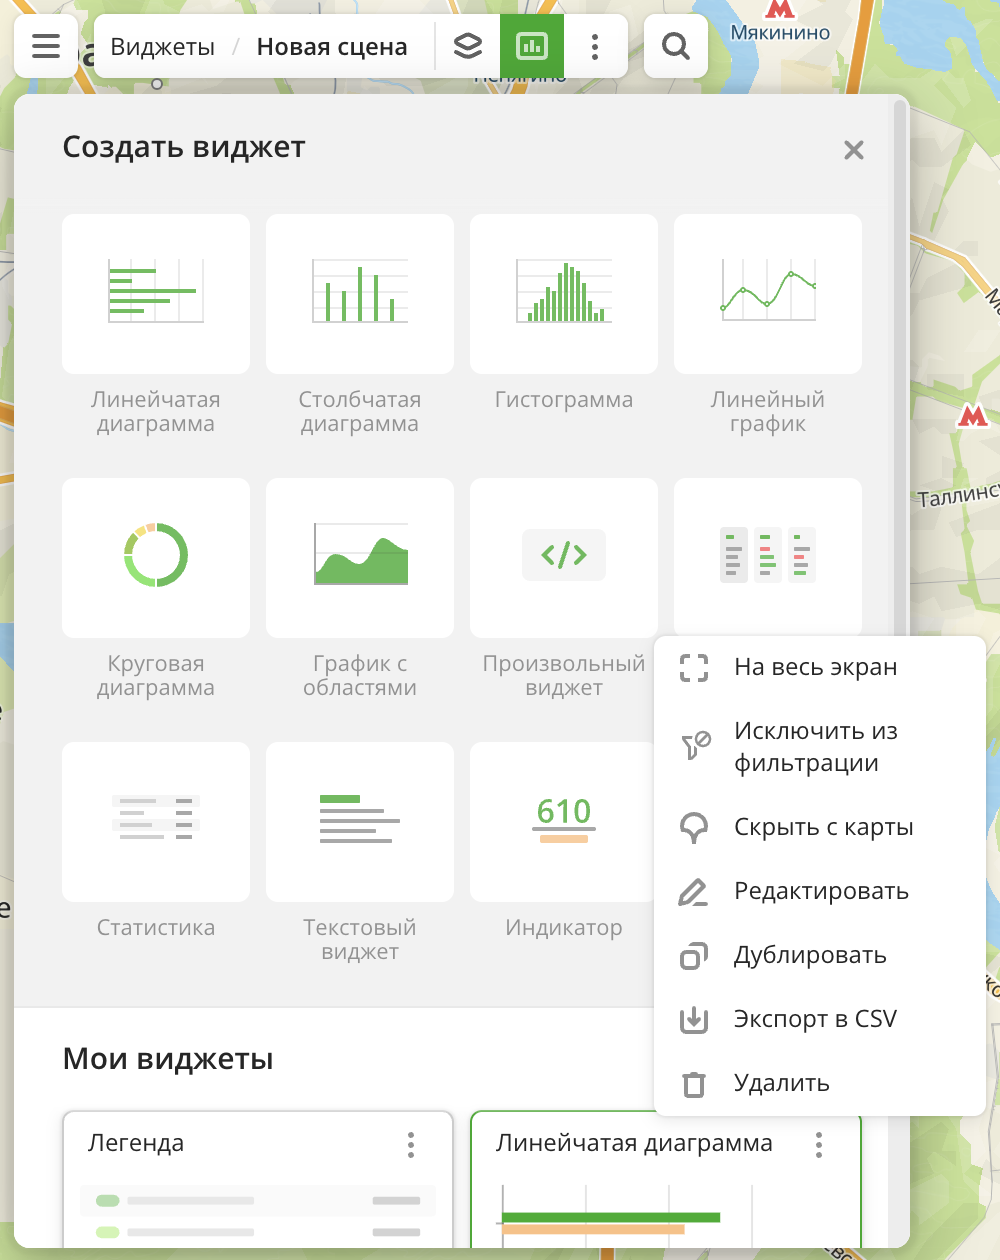This screenshot has width=1000, height=1260.
Task: Click the Новая сцена scene title
Action: [332, 47]
